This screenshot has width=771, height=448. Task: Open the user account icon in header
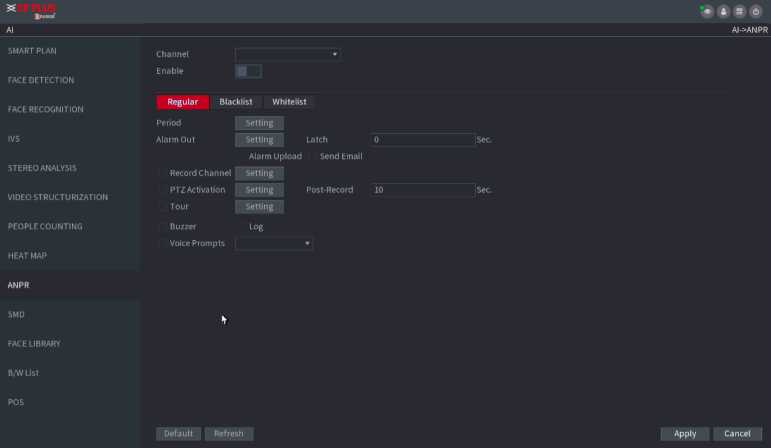(724, 11)
